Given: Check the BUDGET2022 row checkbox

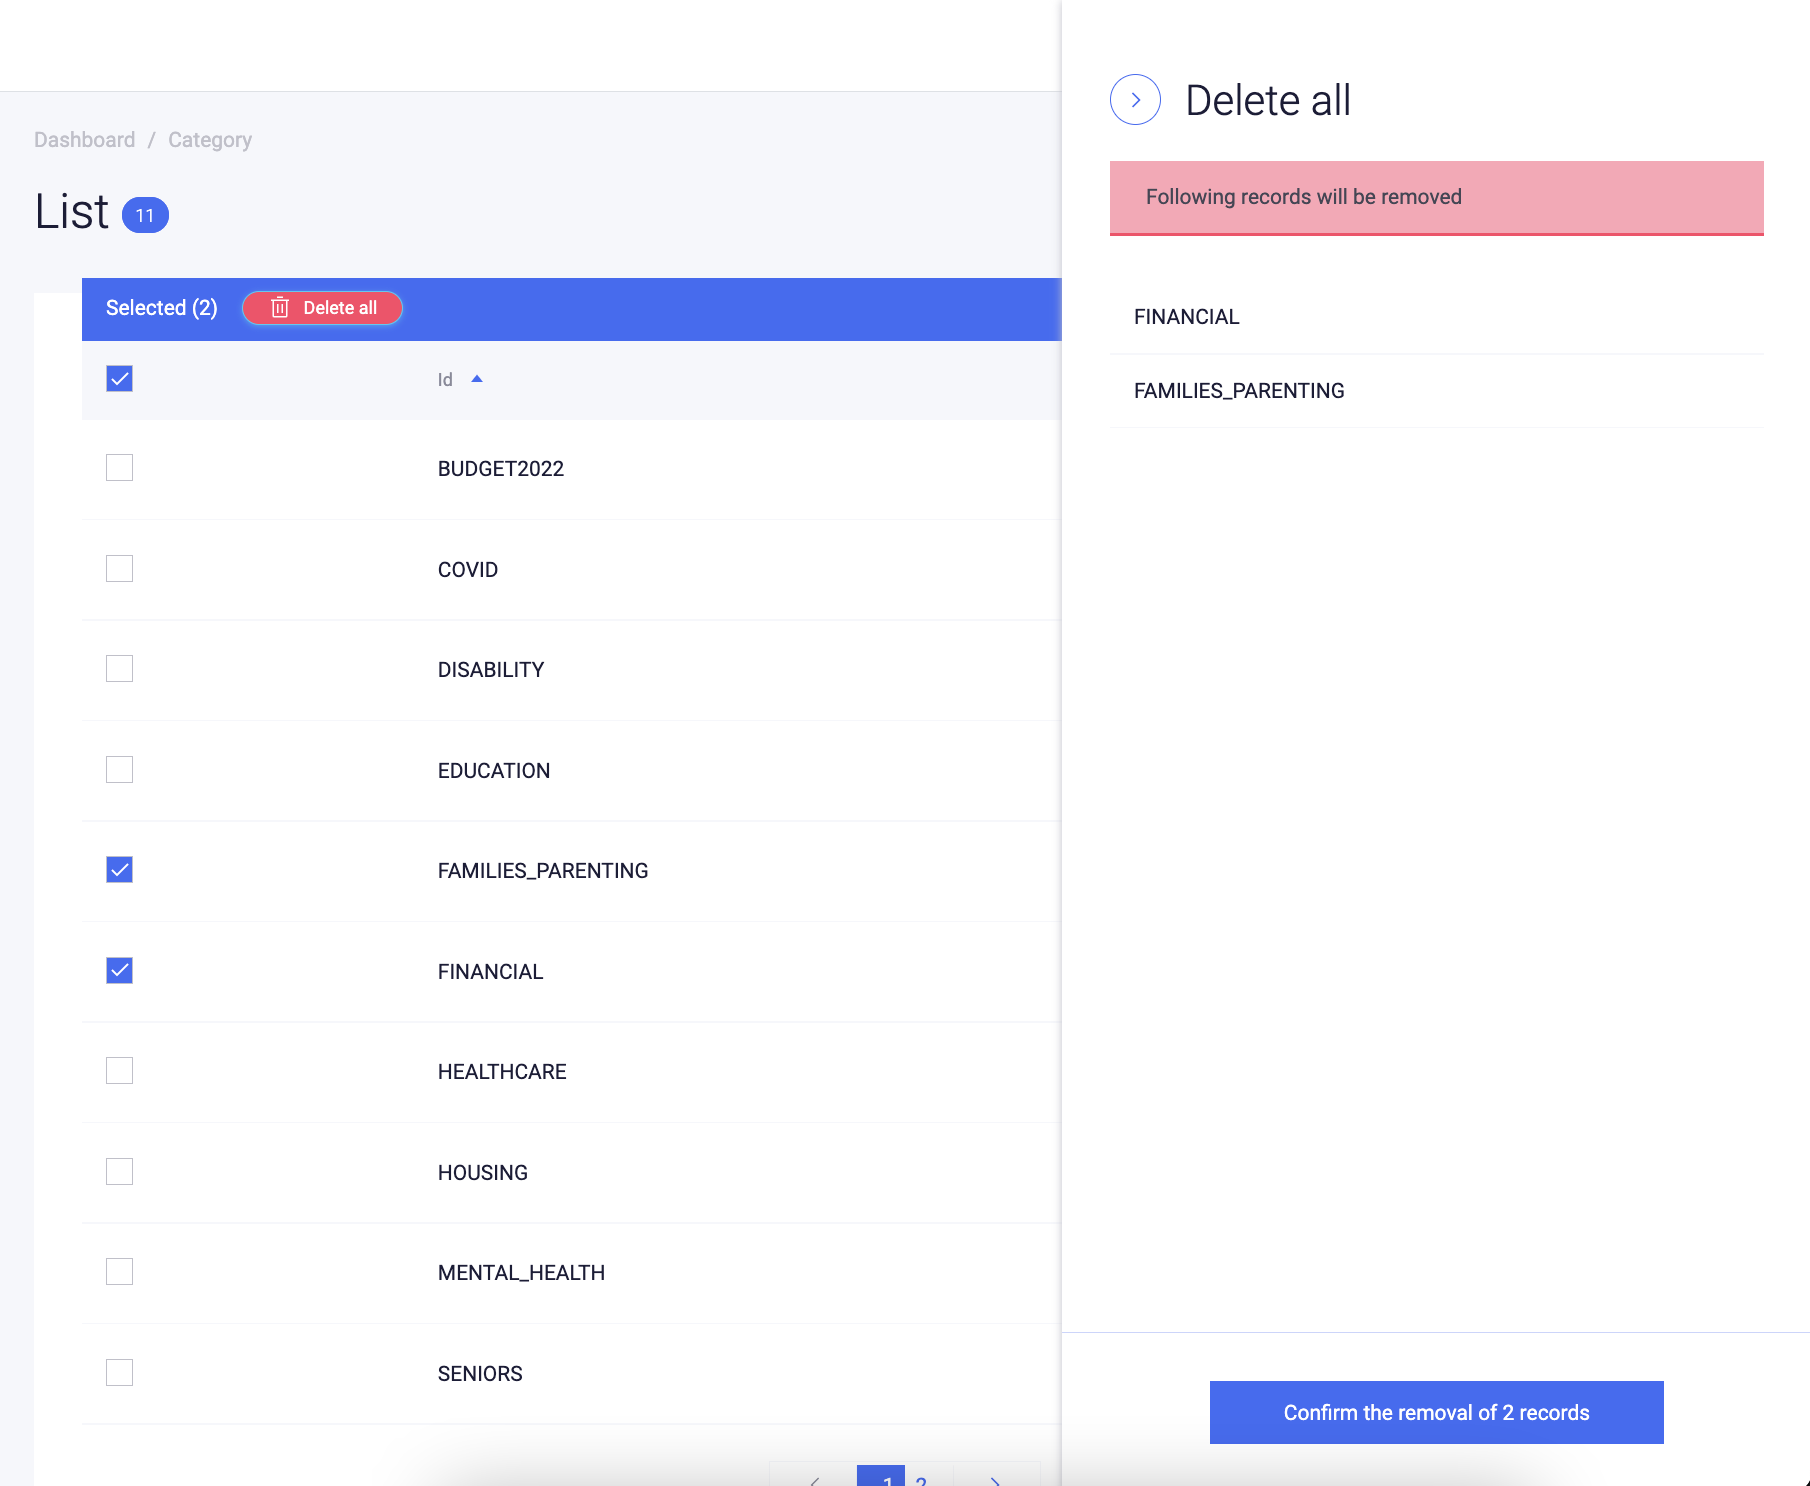Looking at the screenshot, I should click(x=119, y=467).
